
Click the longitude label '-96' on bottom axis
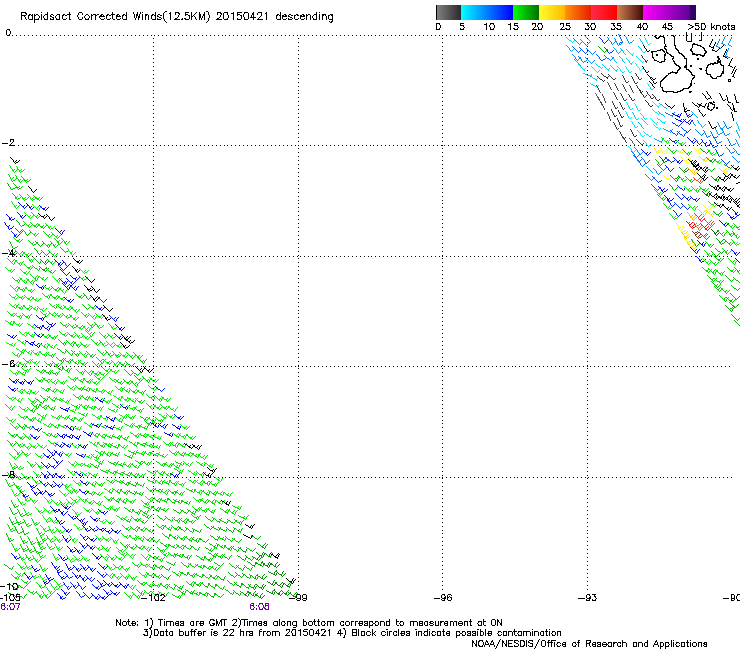pos(443,598)
